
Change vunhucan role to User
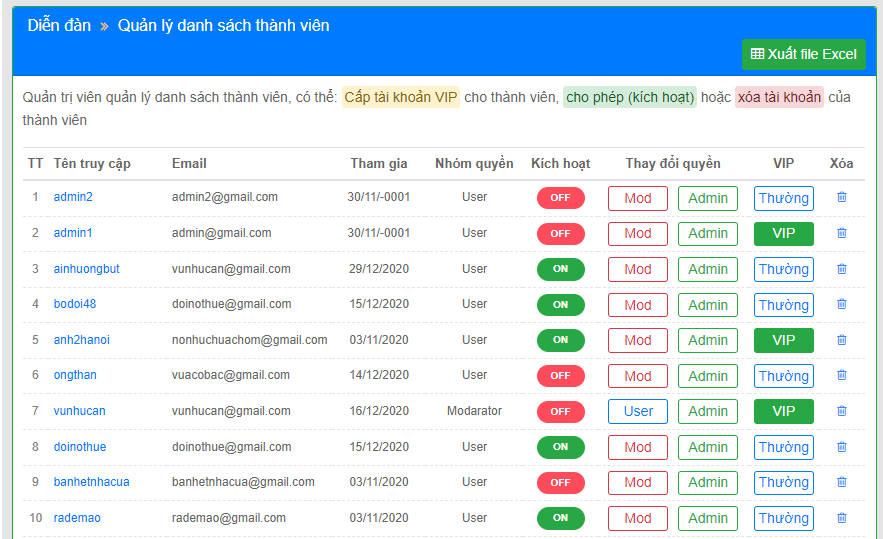[x=637, y=411]
